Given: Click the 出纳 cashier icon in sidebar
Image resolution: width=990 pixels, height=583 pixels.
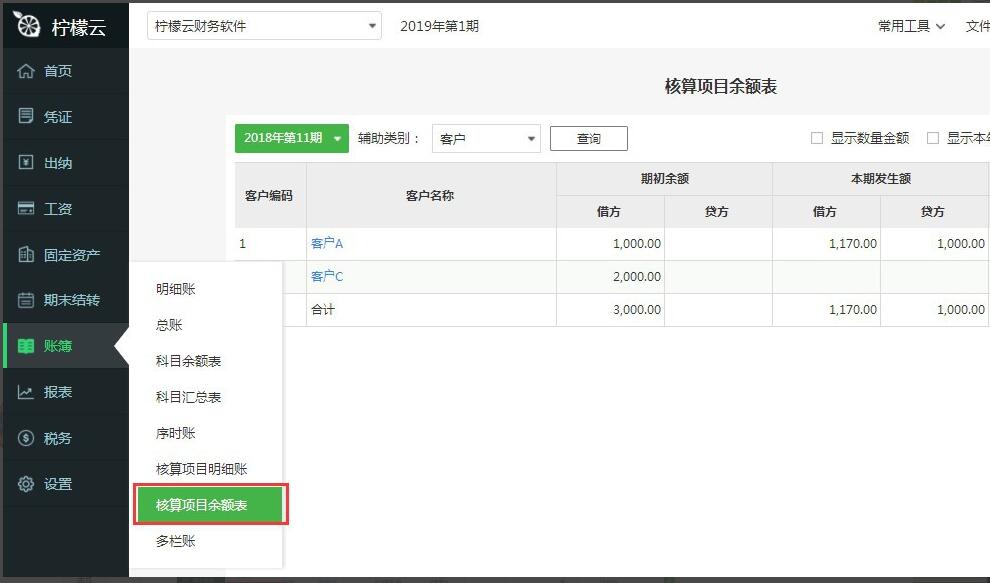Looking at the screenshot, I should [x=26, y=162].
